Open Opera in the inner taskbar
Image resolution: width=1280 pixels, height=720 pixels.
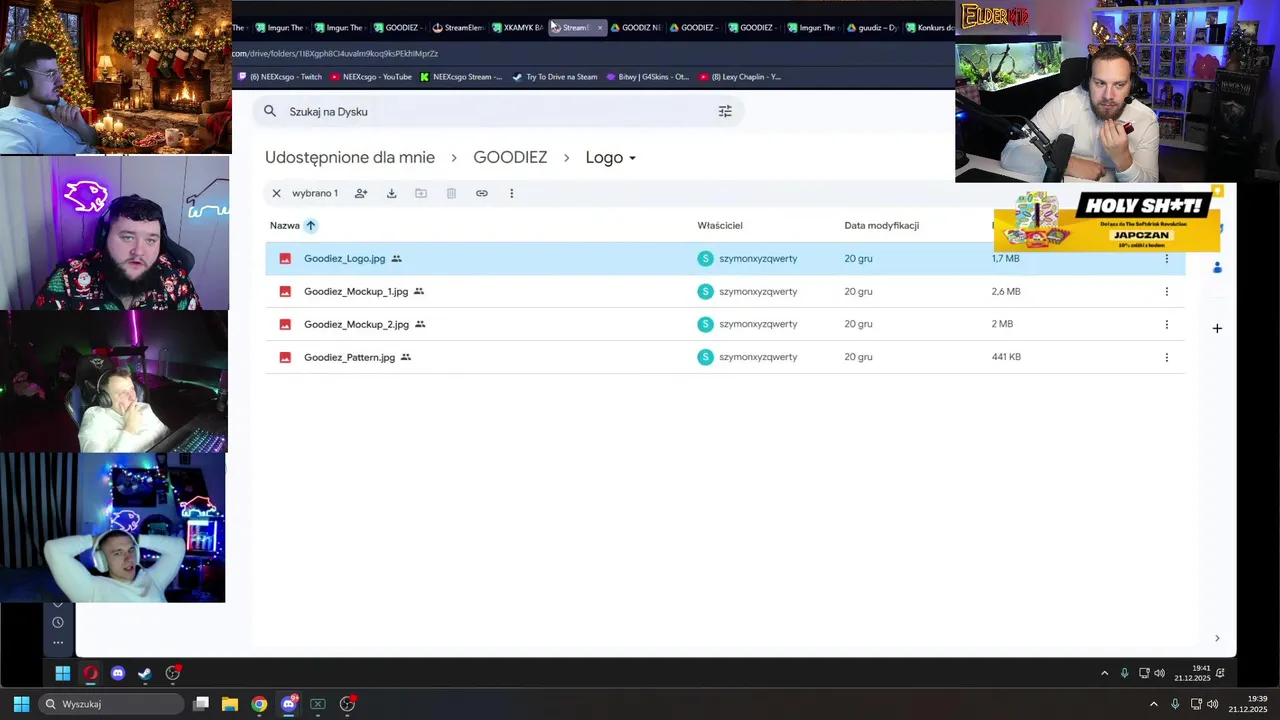91,673
